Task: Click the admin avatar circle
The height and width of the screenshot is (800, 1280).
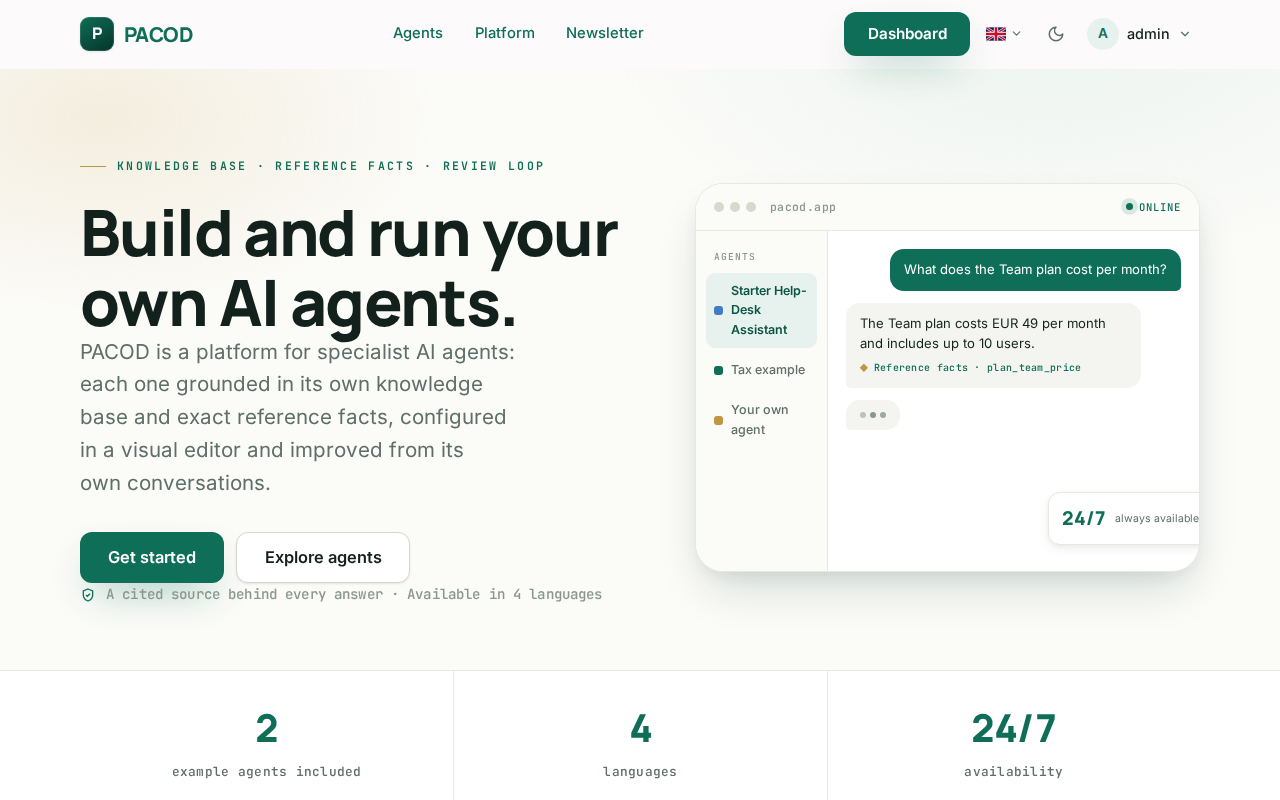Action: point(1103,34)
